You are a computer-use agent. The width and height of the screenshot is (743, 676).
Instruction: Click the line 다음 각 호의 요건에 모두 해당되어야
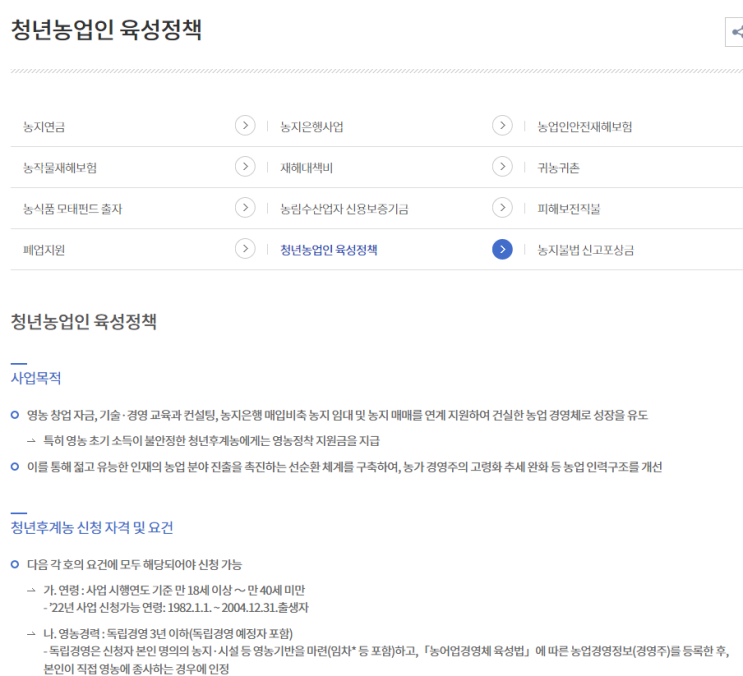pyautogui.click(x=134, y=565)
